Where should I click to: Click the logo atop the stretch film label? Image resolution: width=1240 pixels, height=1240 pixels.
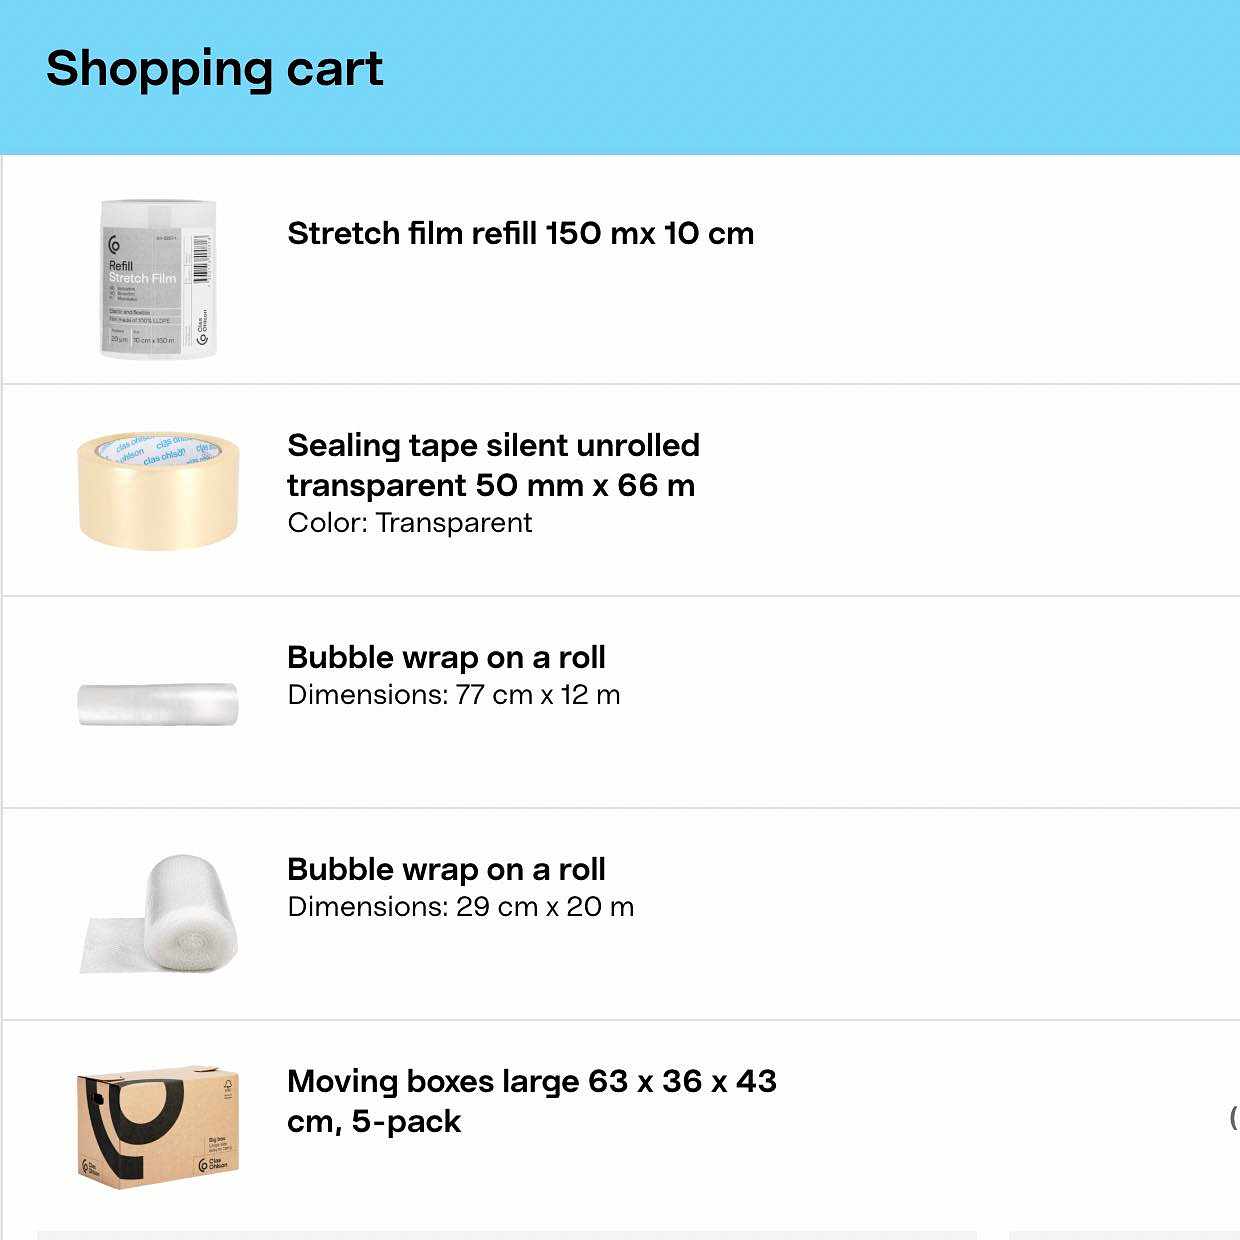pyautogui.click(x=114, y=245)
